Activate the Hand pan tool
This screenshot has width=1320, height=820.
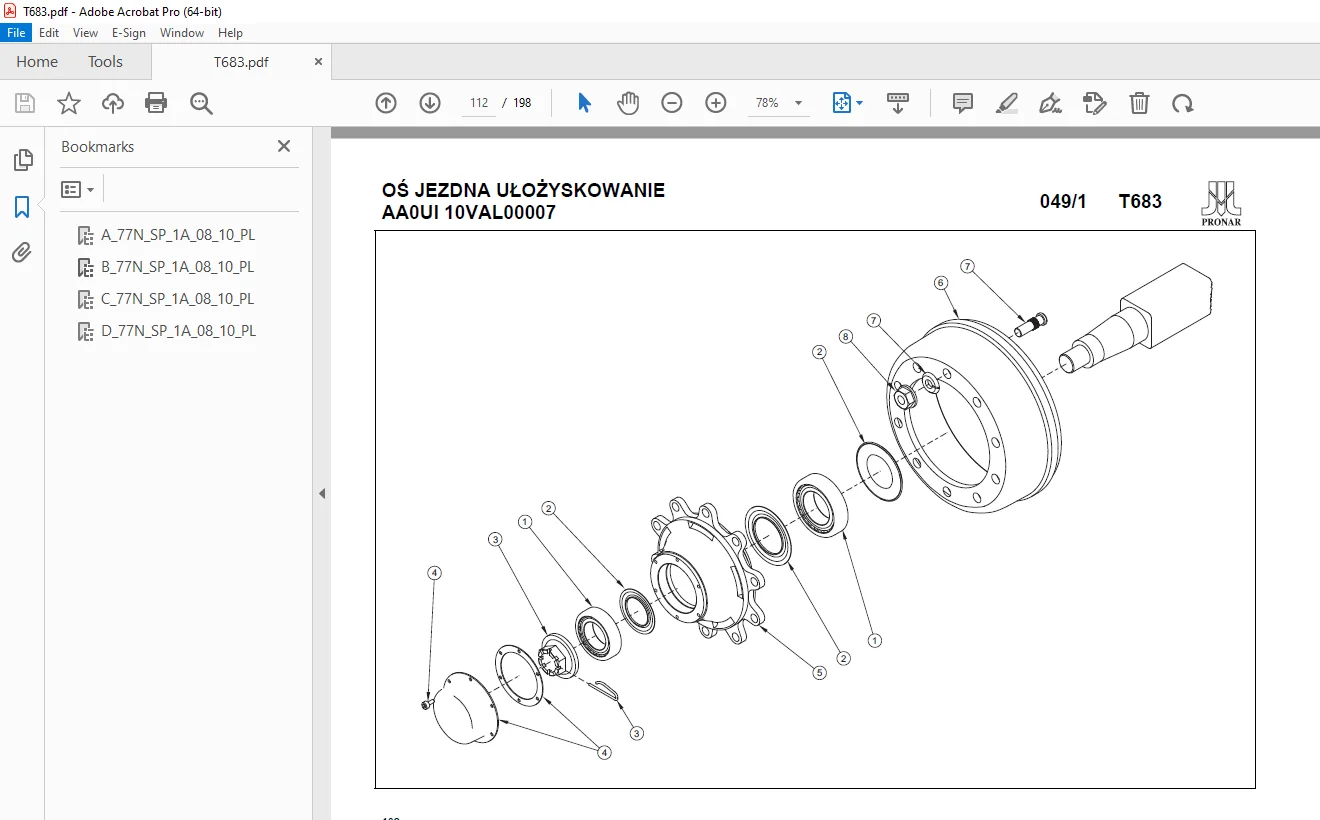point(628,103)
